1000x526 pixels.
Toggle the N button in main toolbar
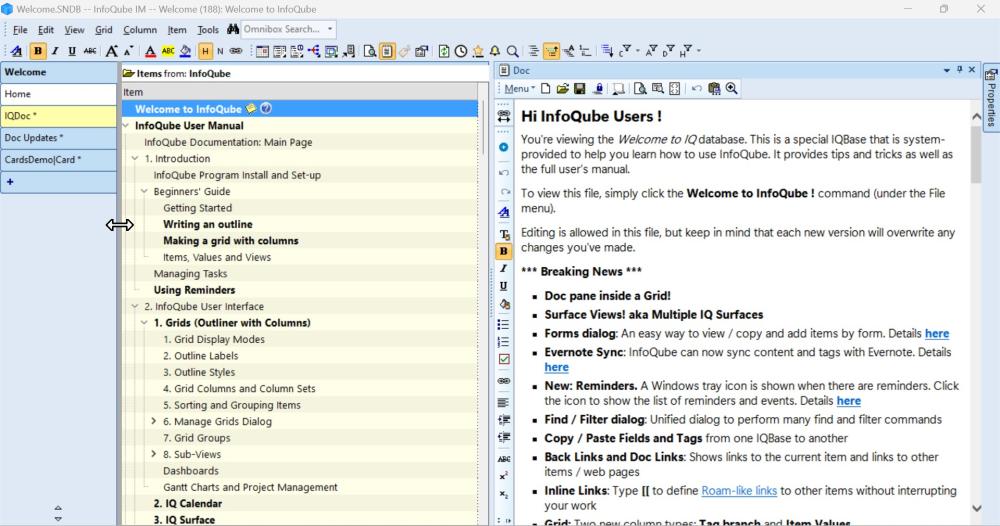pyautogui.click(x=220, y=51)
